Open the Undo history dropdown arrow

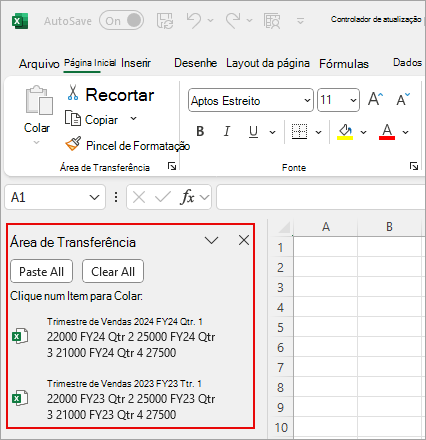tap(210, 21)
